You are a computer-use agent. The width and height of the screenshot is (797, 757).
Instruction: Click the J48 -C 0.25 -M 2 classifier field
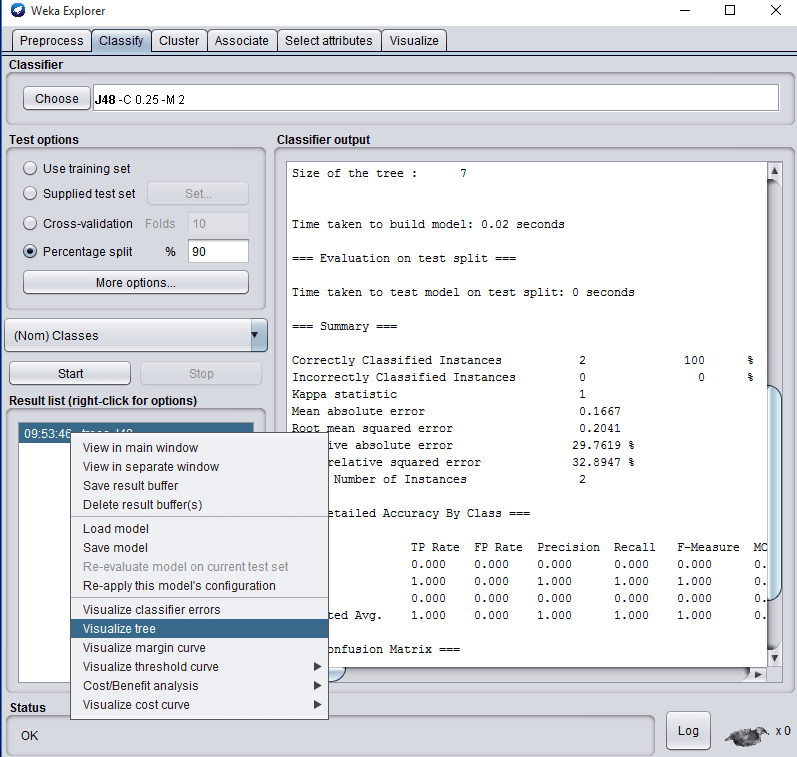pos(436,98)
